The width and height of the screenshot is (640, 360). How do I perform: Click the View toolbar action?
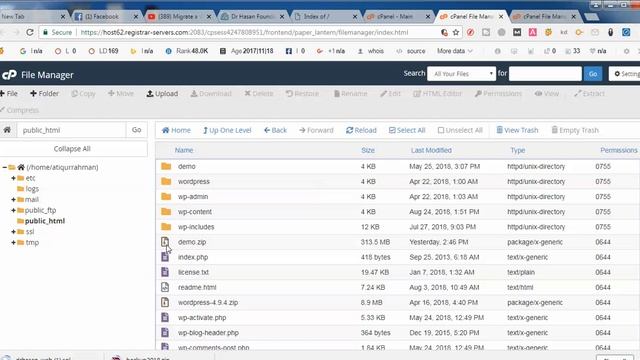(x=547, y=93)
